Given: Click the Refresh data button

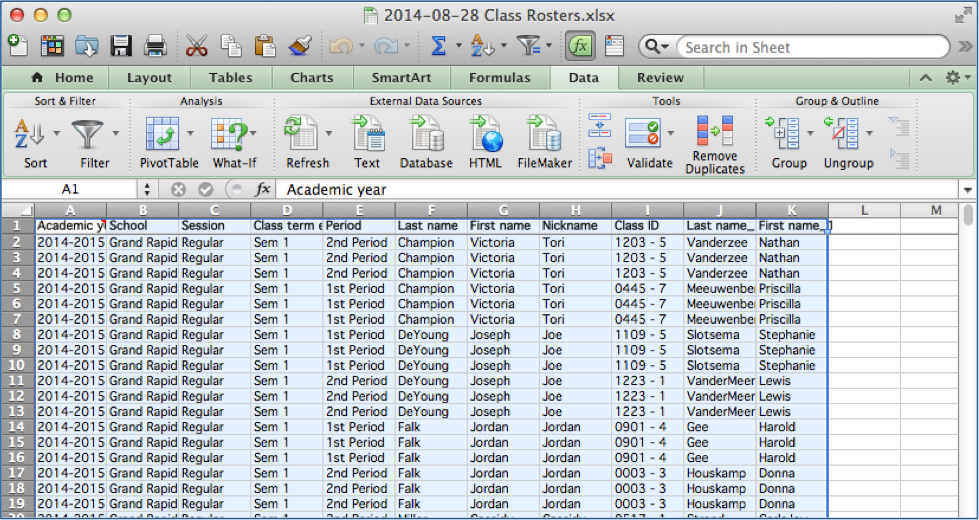Looking at the screenshot, I should tap(296, 133).
